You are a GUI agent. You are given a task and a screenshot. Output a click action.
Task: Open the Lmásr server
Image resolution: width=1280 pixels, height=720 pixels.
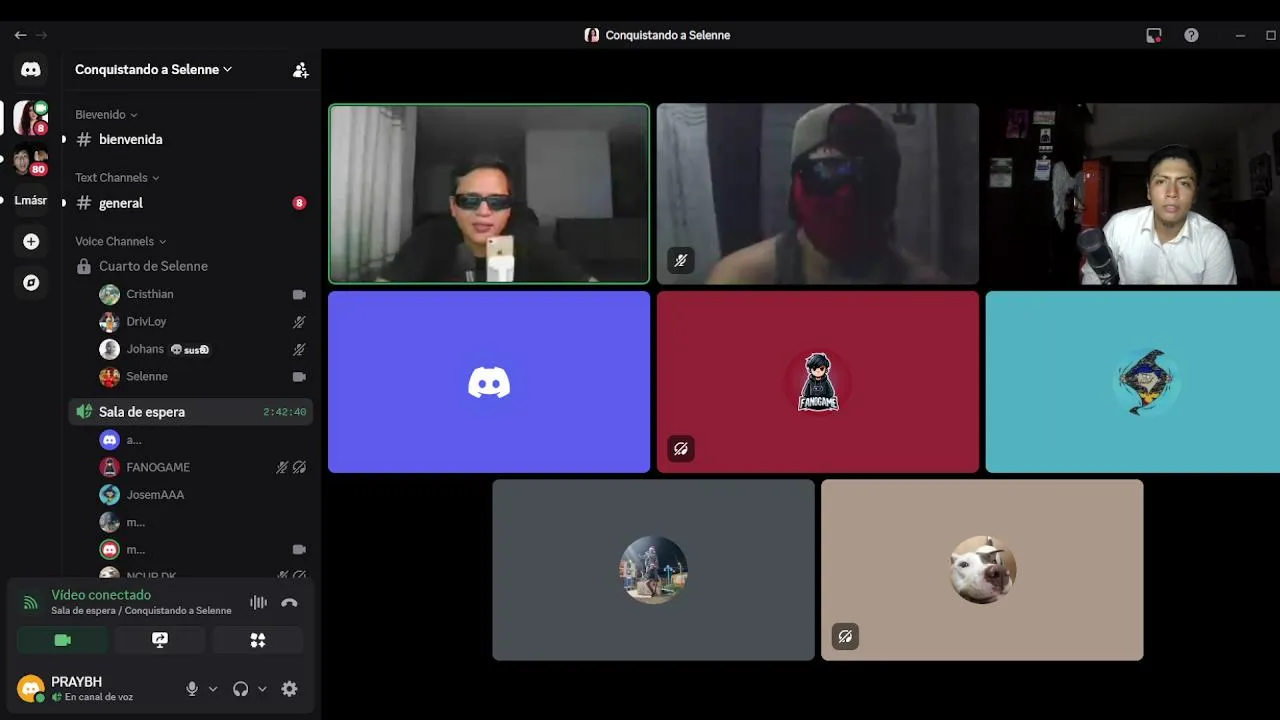31,200
